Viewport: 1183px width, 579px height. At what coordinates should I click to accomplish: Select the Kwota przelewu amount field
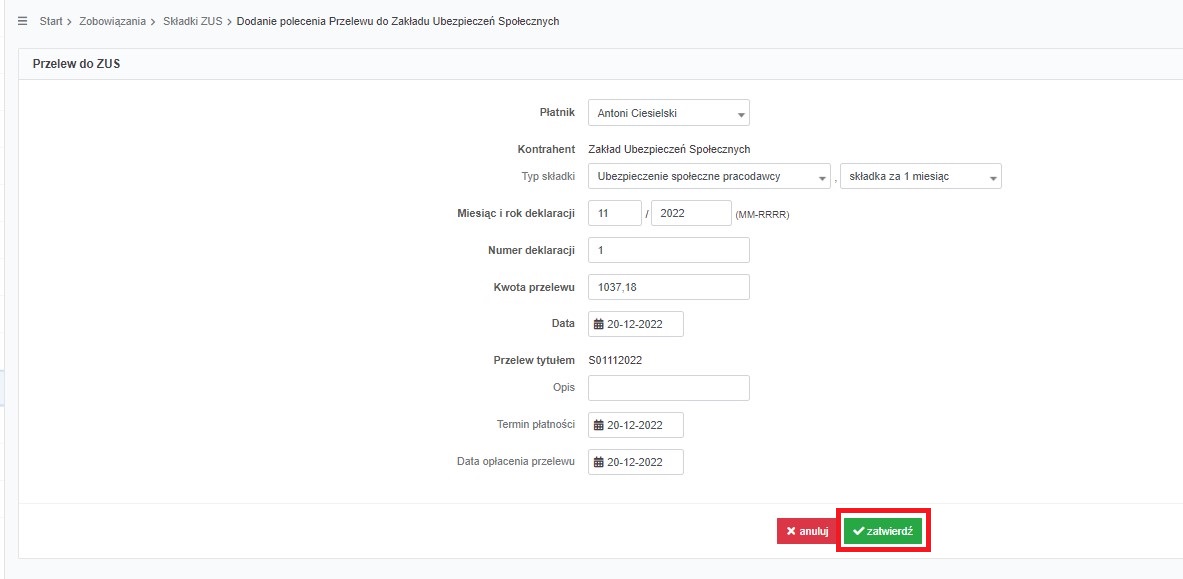click(669, 287)
